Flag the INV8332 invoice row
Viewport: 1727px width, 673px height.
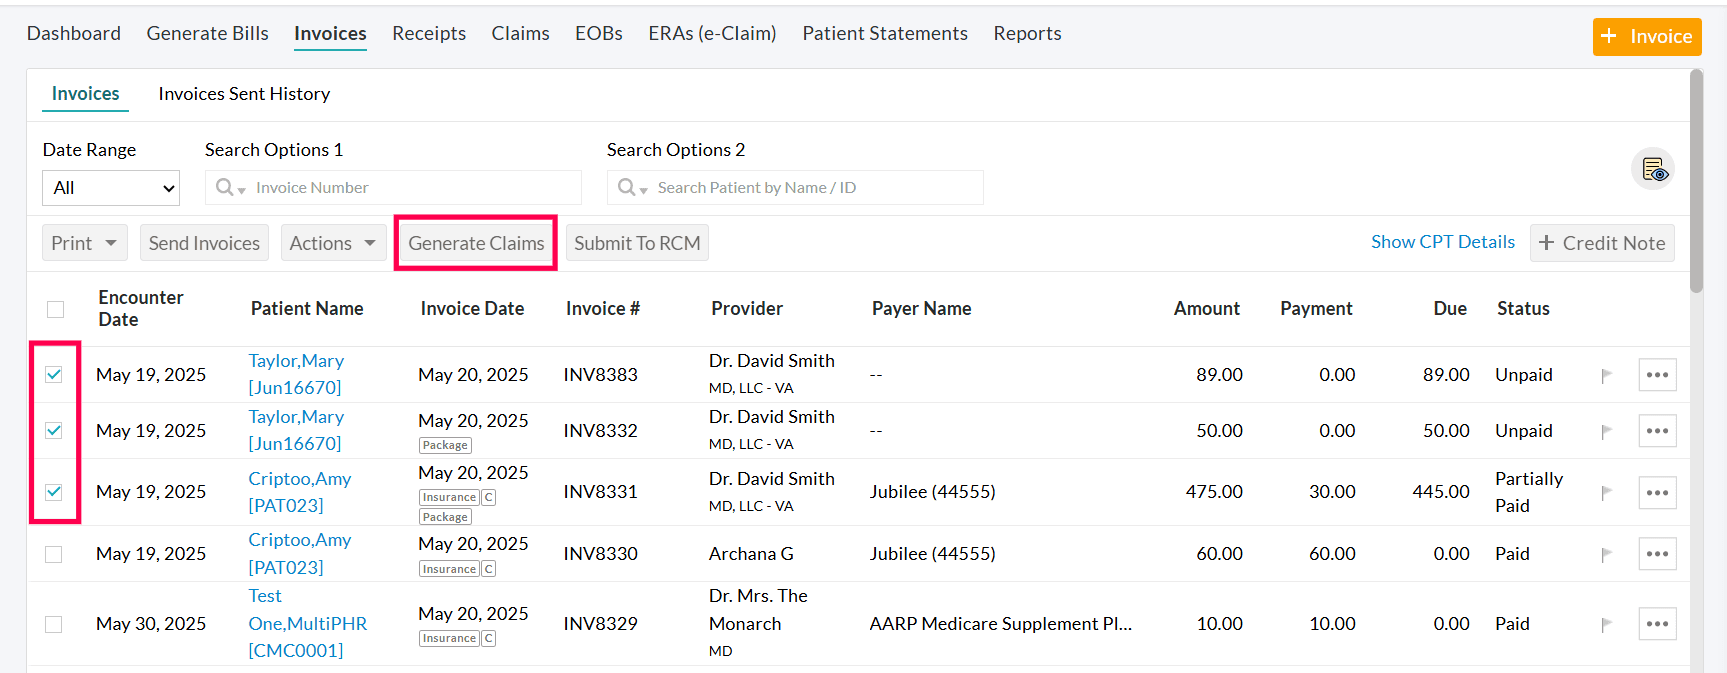[x=1607, y=430]
